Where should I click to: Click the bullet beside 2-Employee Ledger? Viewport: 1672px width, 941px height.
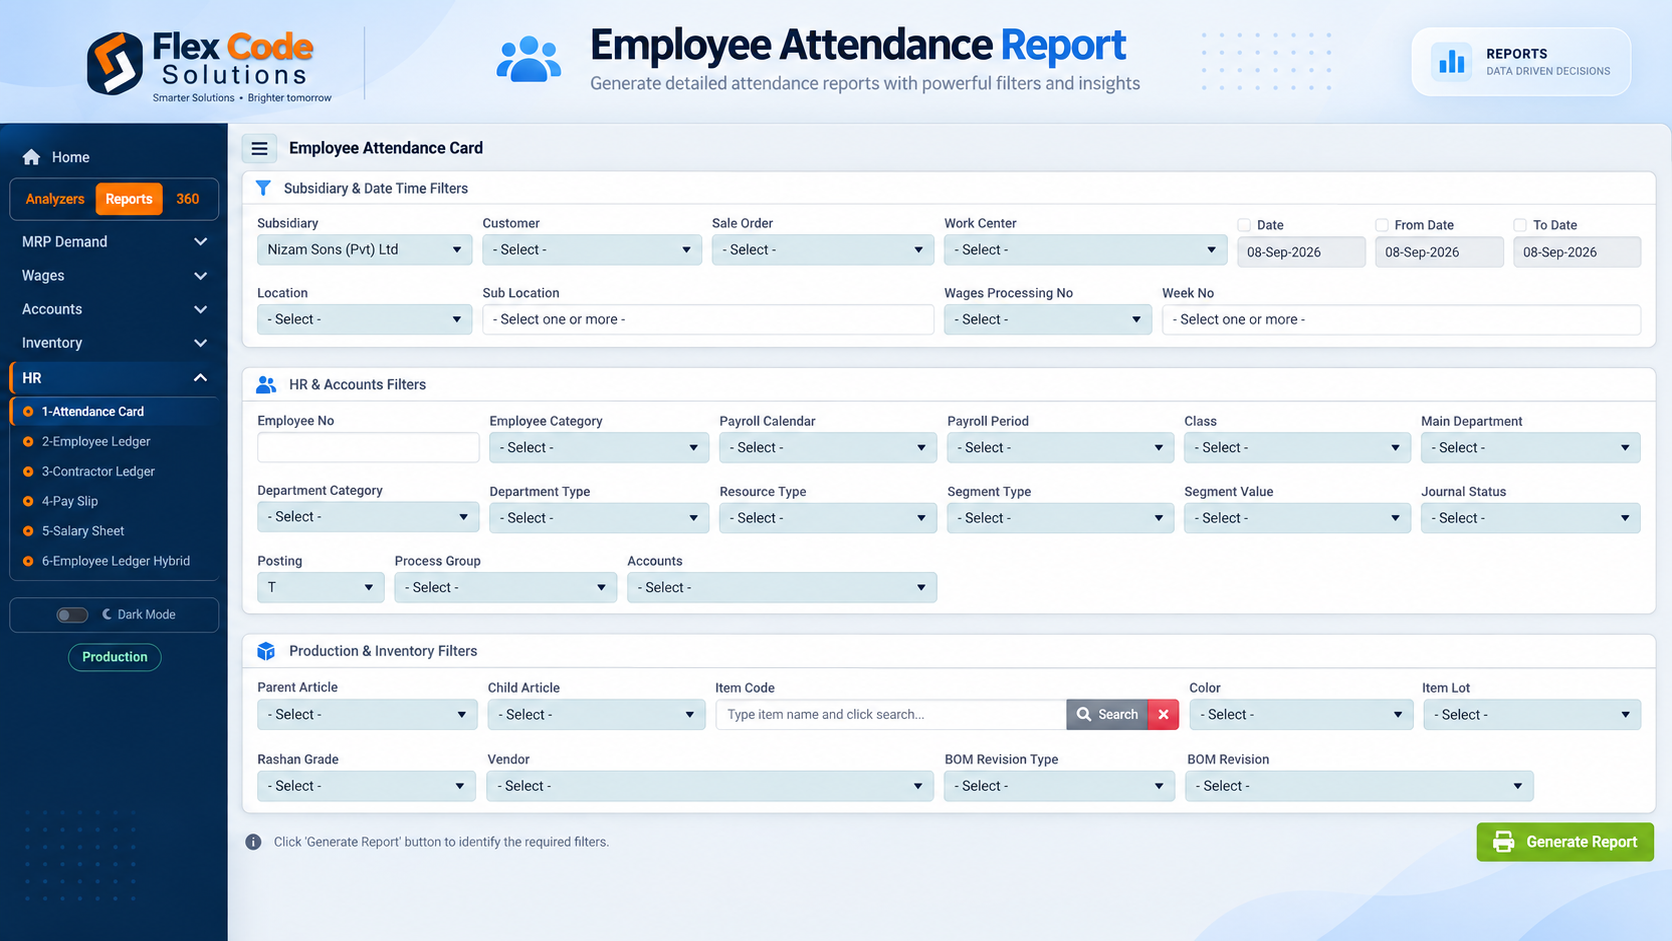28,441
